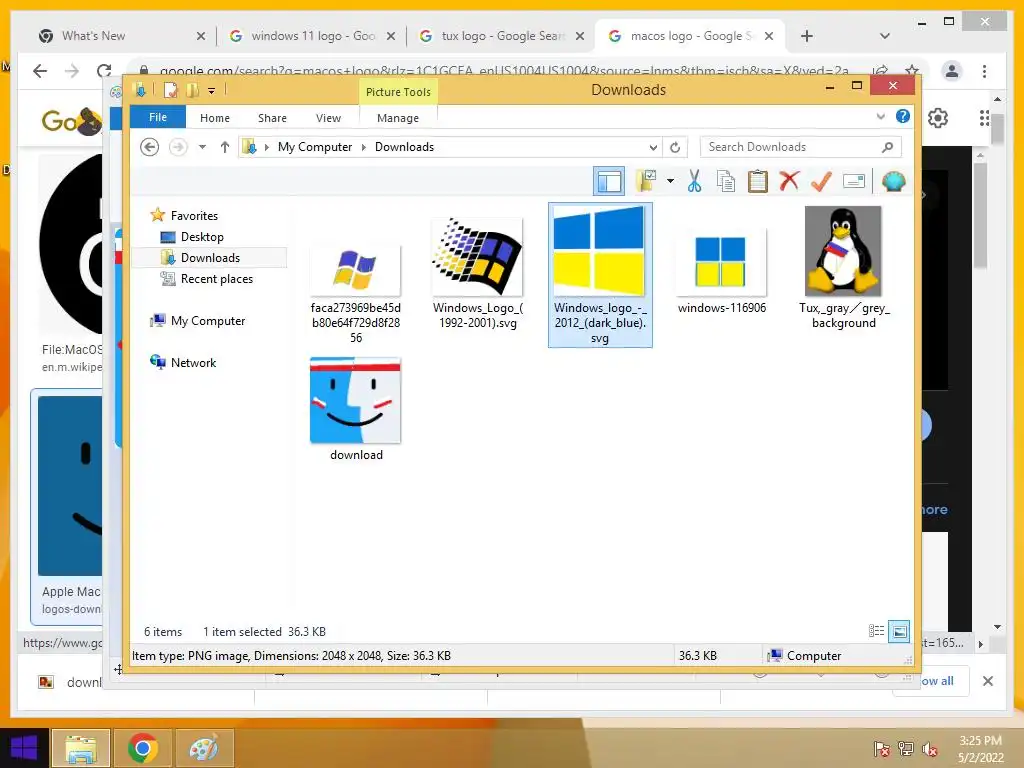The height and width of the screenshot is (768, 1024).
Task: Open the View ribbon tab
Action: pos(328,118)
